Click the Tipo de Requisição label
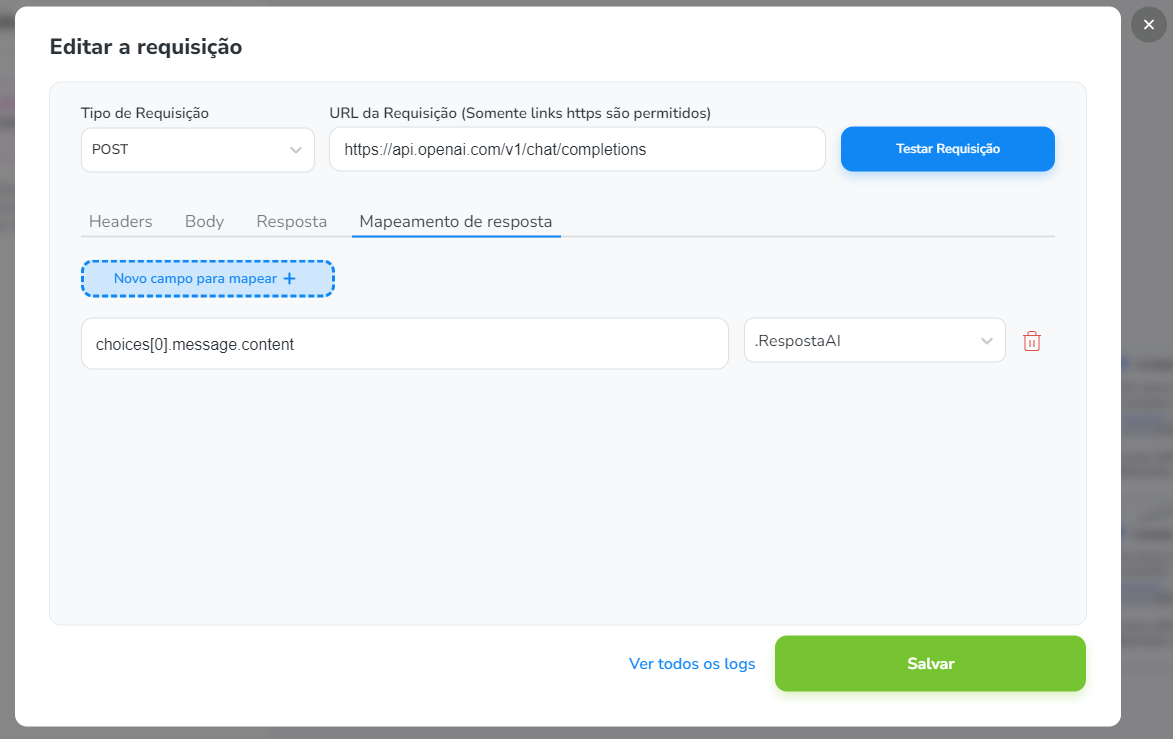 [x=145, y=113]
